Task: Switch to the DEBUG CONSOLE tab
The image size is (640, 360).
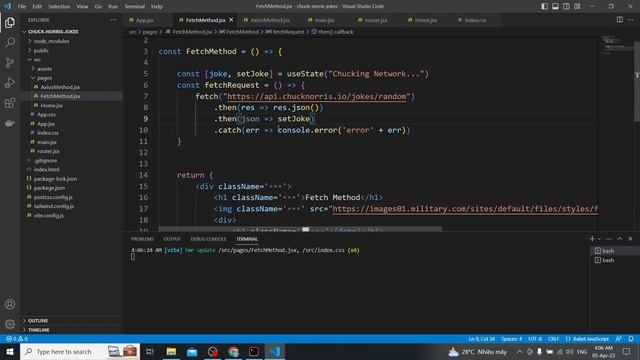Action: [208, 239]
